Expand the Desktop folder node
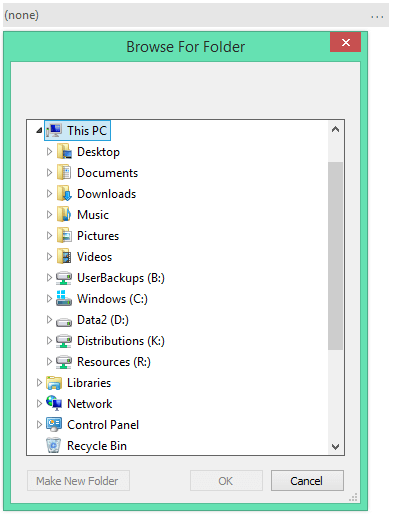Viewport: 393px width, 514px height. pyautogui.click(x=49, y=152)
